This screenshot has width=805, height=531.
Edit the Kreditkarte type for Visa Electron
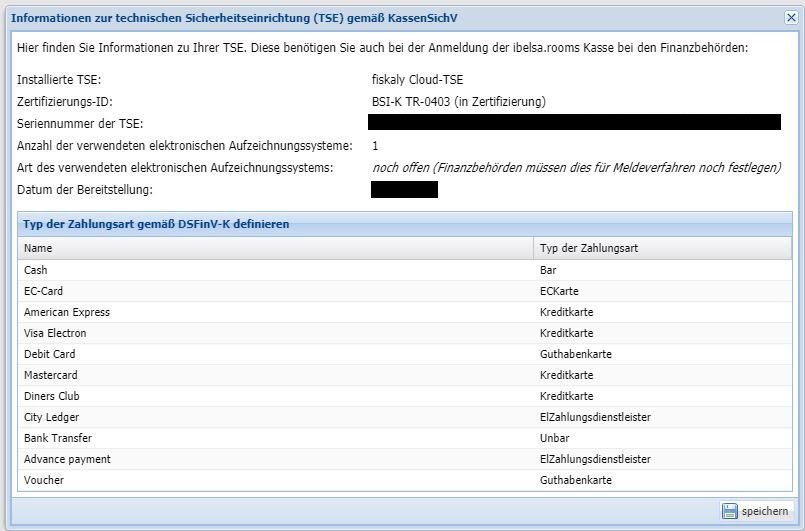pos(566,333)
